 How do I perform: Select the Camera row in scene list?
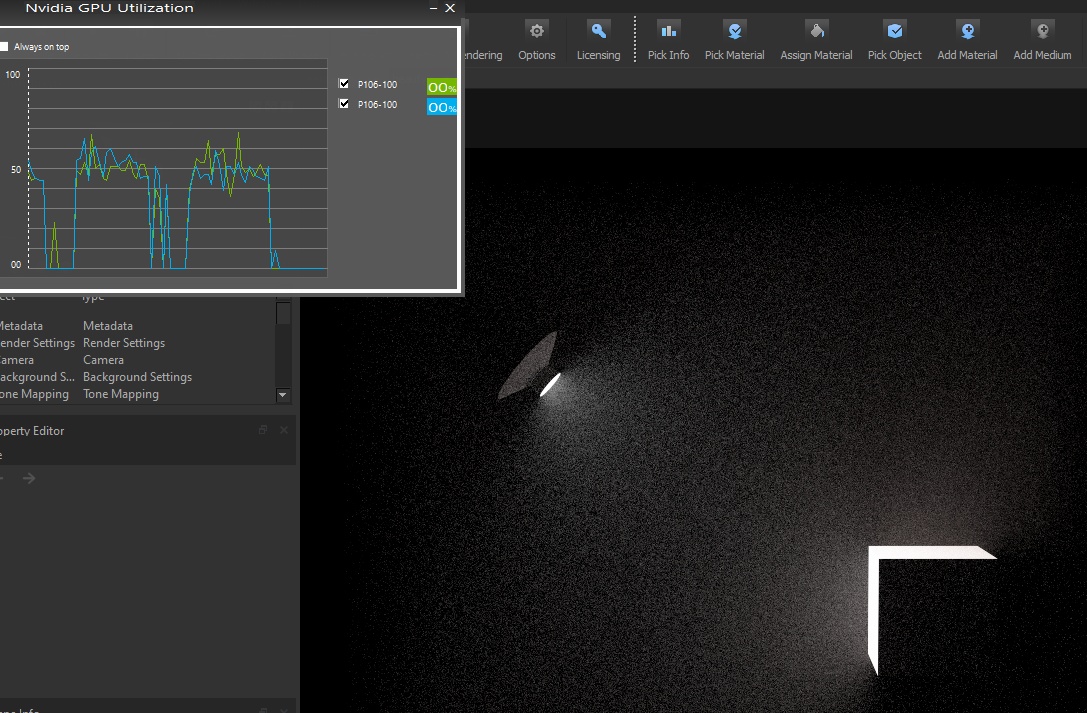click(x=137, y=360)
